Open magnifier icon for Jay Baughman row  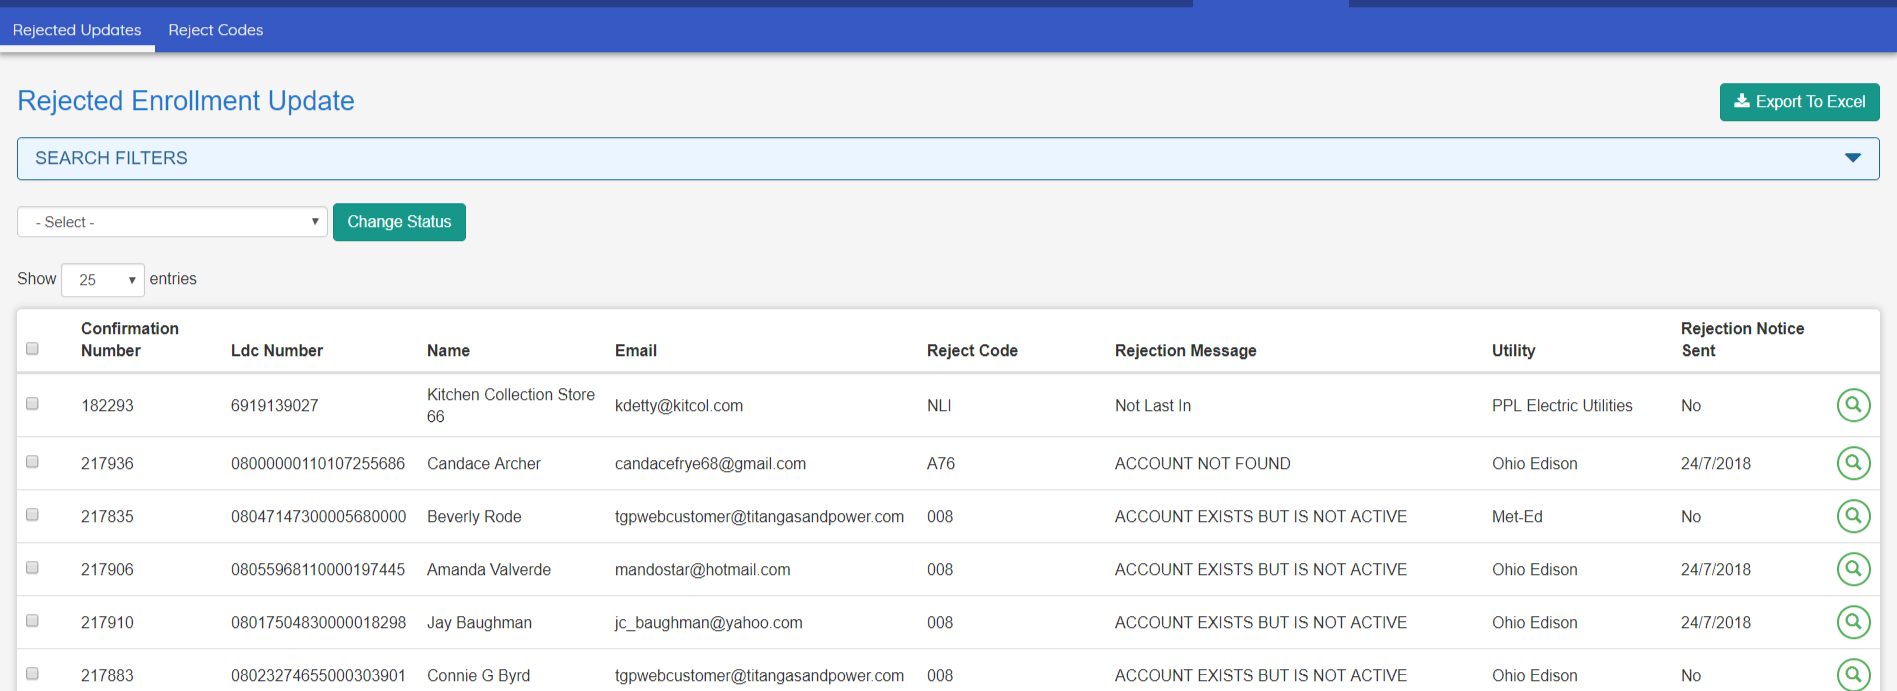coord(1853,622)
